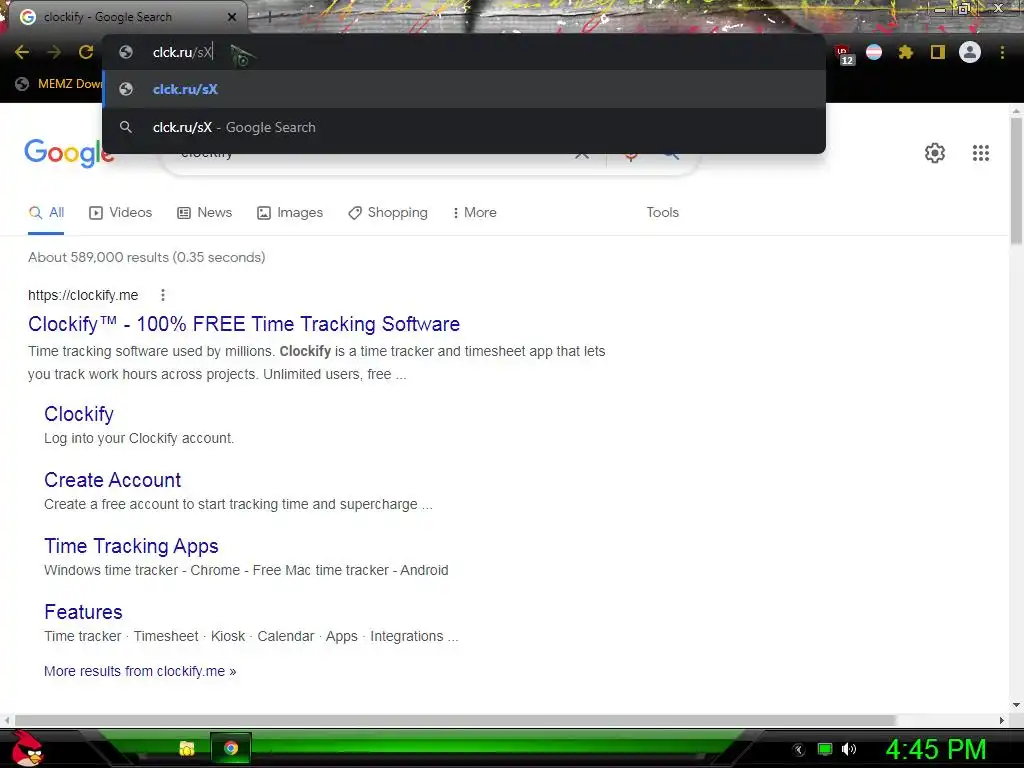Open the Clockify 100% FREE Time Tracking link
Screen dimensions: 1024x768
[x=244, y=324]
